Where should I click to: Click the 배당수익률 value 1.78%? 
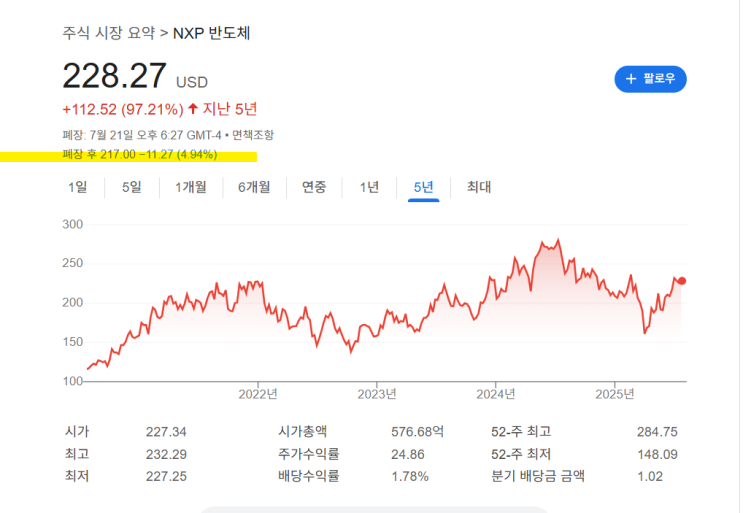[410, 477]
